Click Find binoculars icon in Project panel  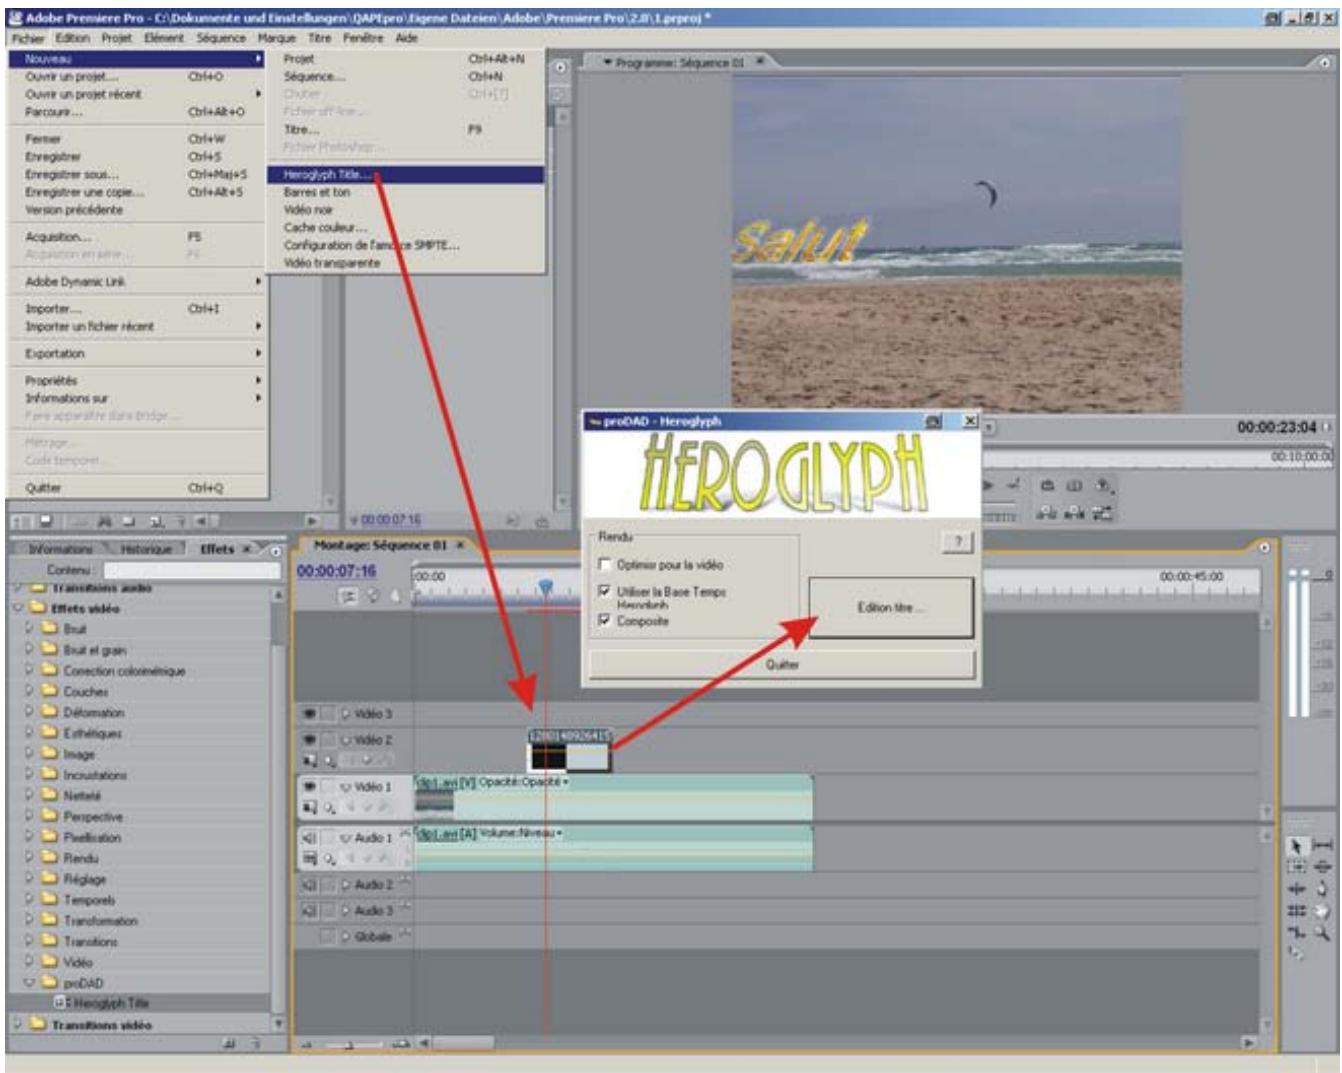tap(105, 521)
